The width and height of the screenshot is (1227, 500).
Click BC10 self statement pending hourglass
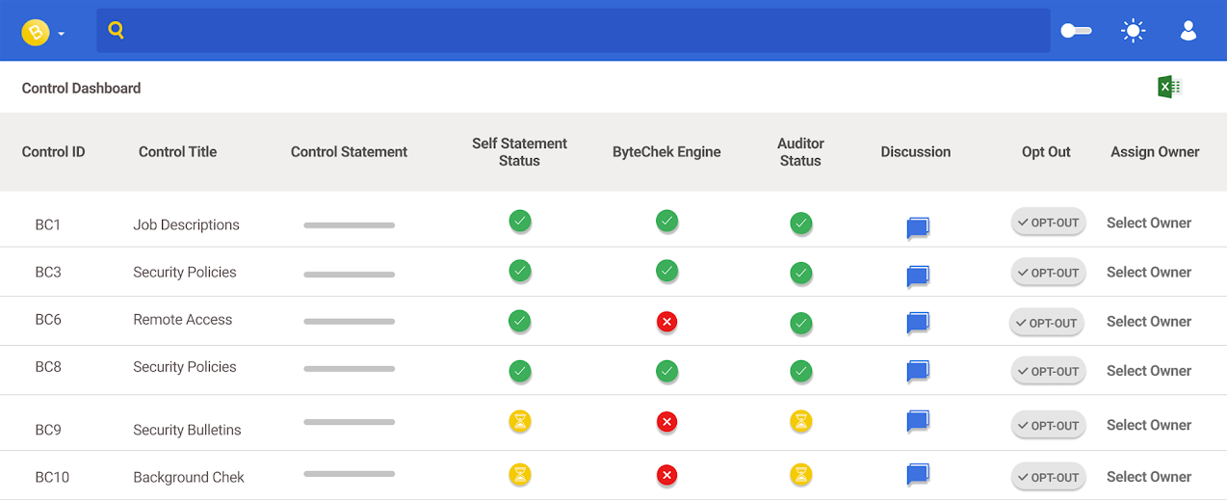(x=519, y=473)
